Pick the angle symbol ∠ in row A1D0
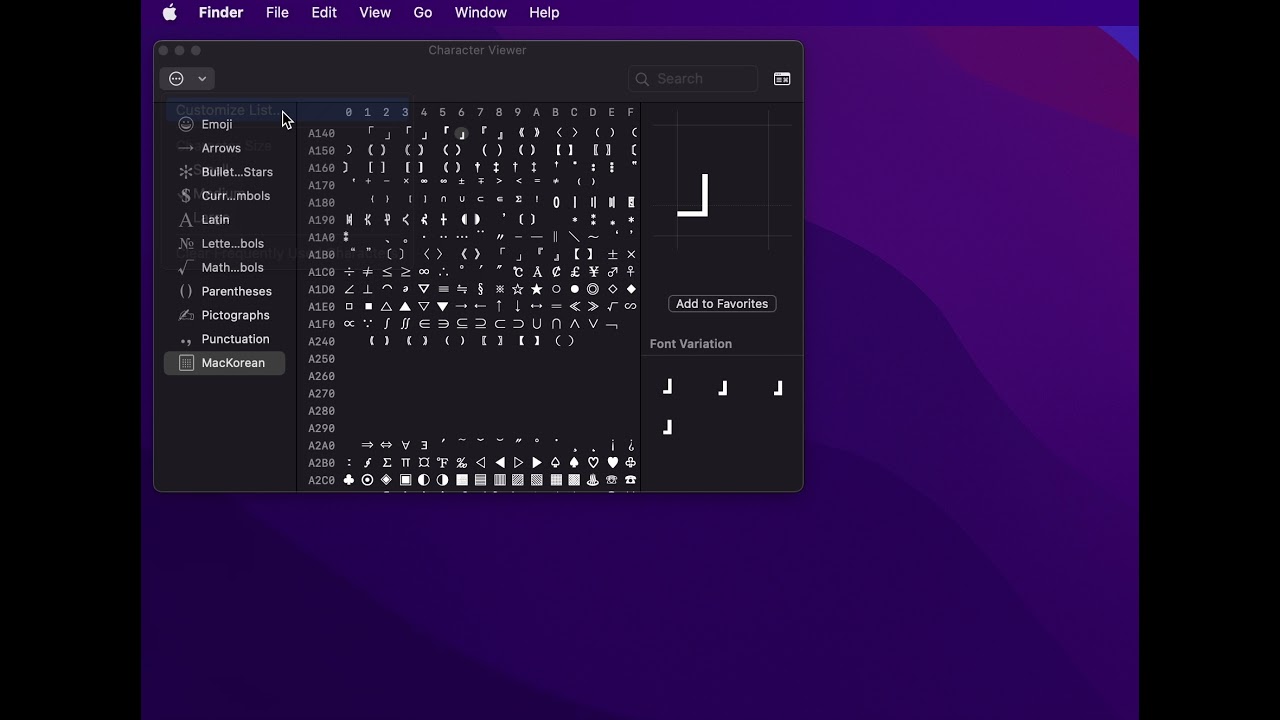Screen dimensions: 1280x720 [x=349, y=289]
